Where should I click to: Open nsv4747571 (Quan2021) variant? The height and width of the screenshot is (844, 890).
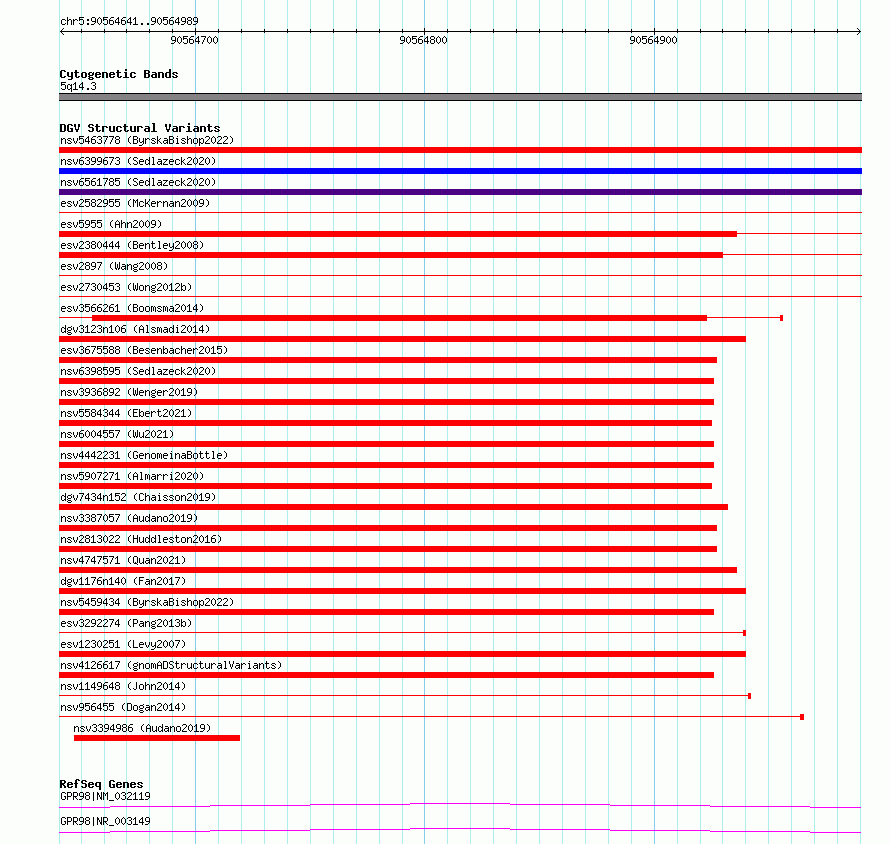click(x=123, y=560)
